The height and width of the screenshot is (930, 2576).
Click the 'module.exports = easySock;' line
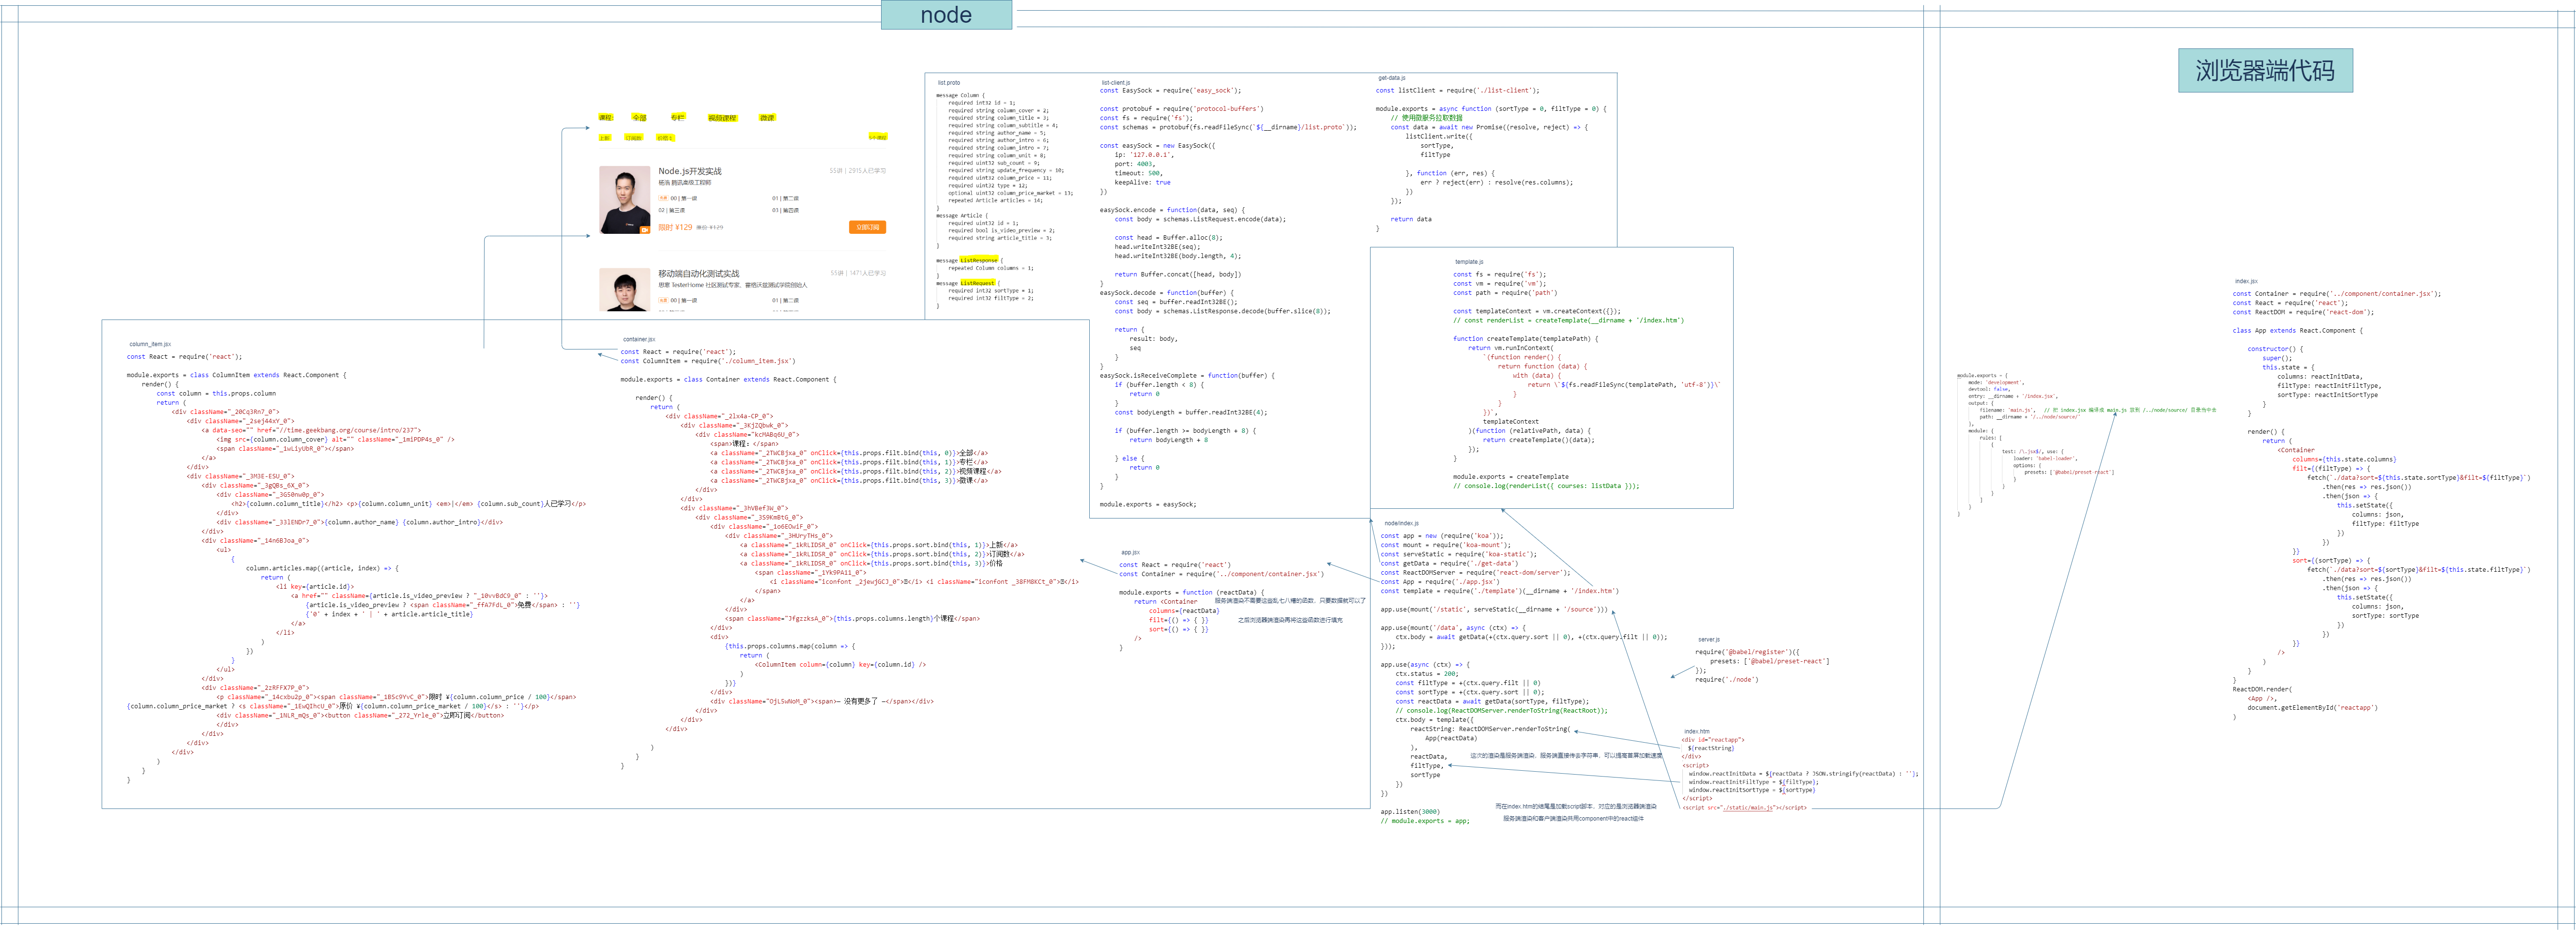coord(1148,504)
